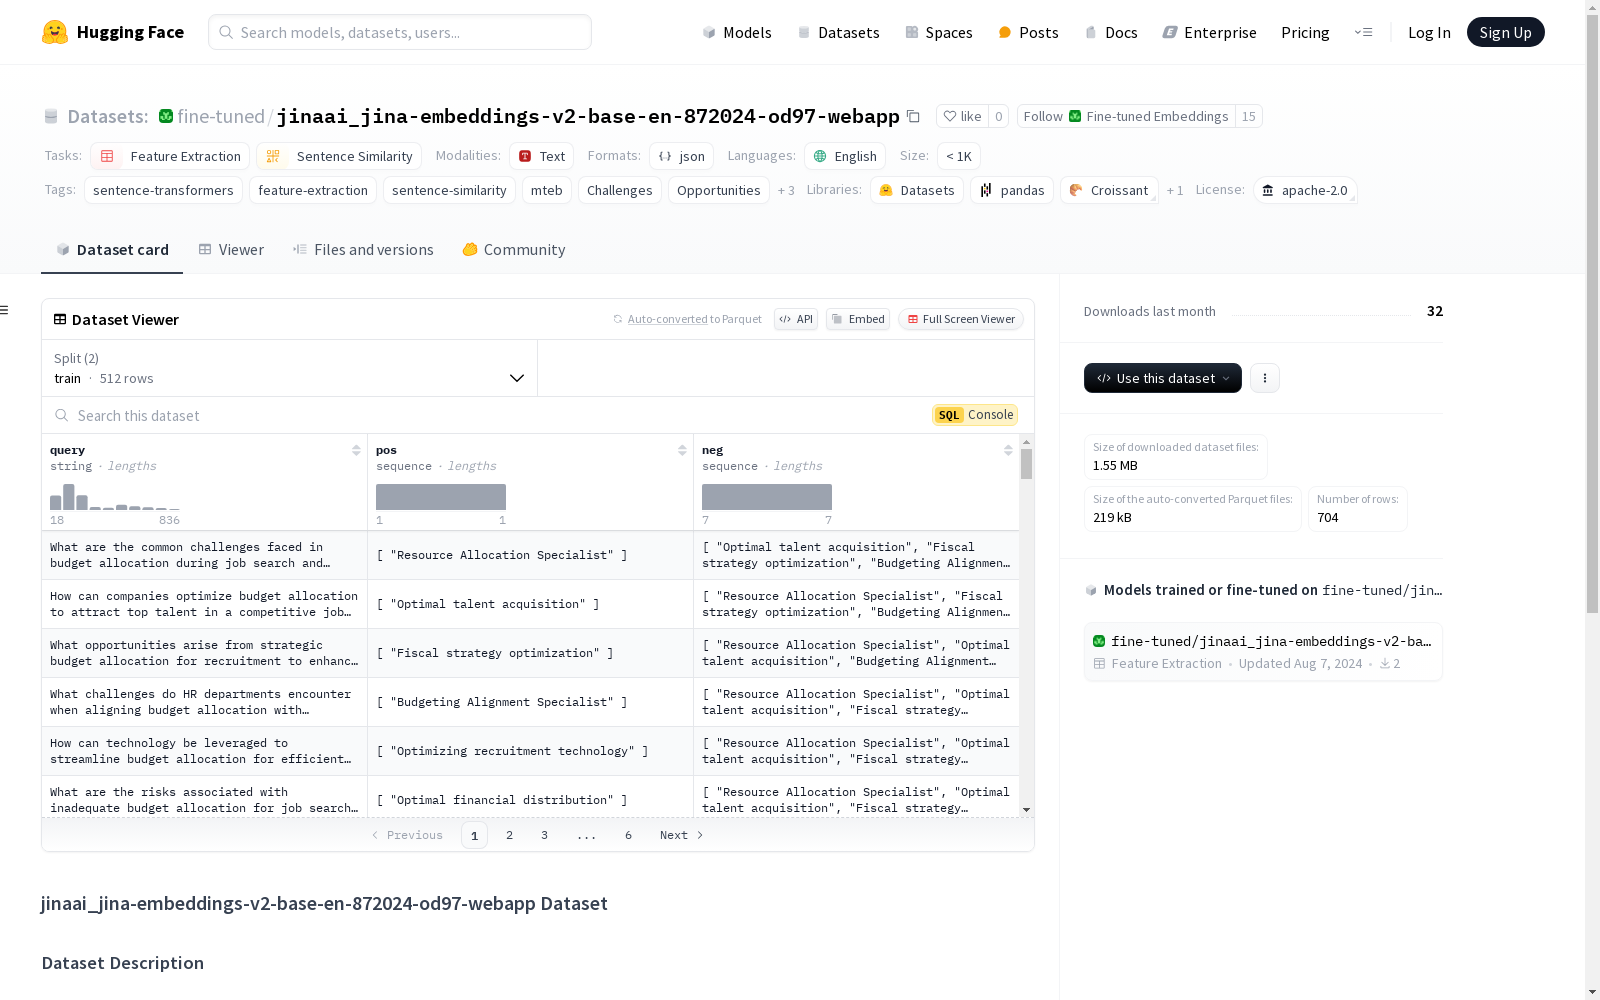Viewport: 1600px width, 1000px height.
Task: View Pricing page
Action: 1305,32
